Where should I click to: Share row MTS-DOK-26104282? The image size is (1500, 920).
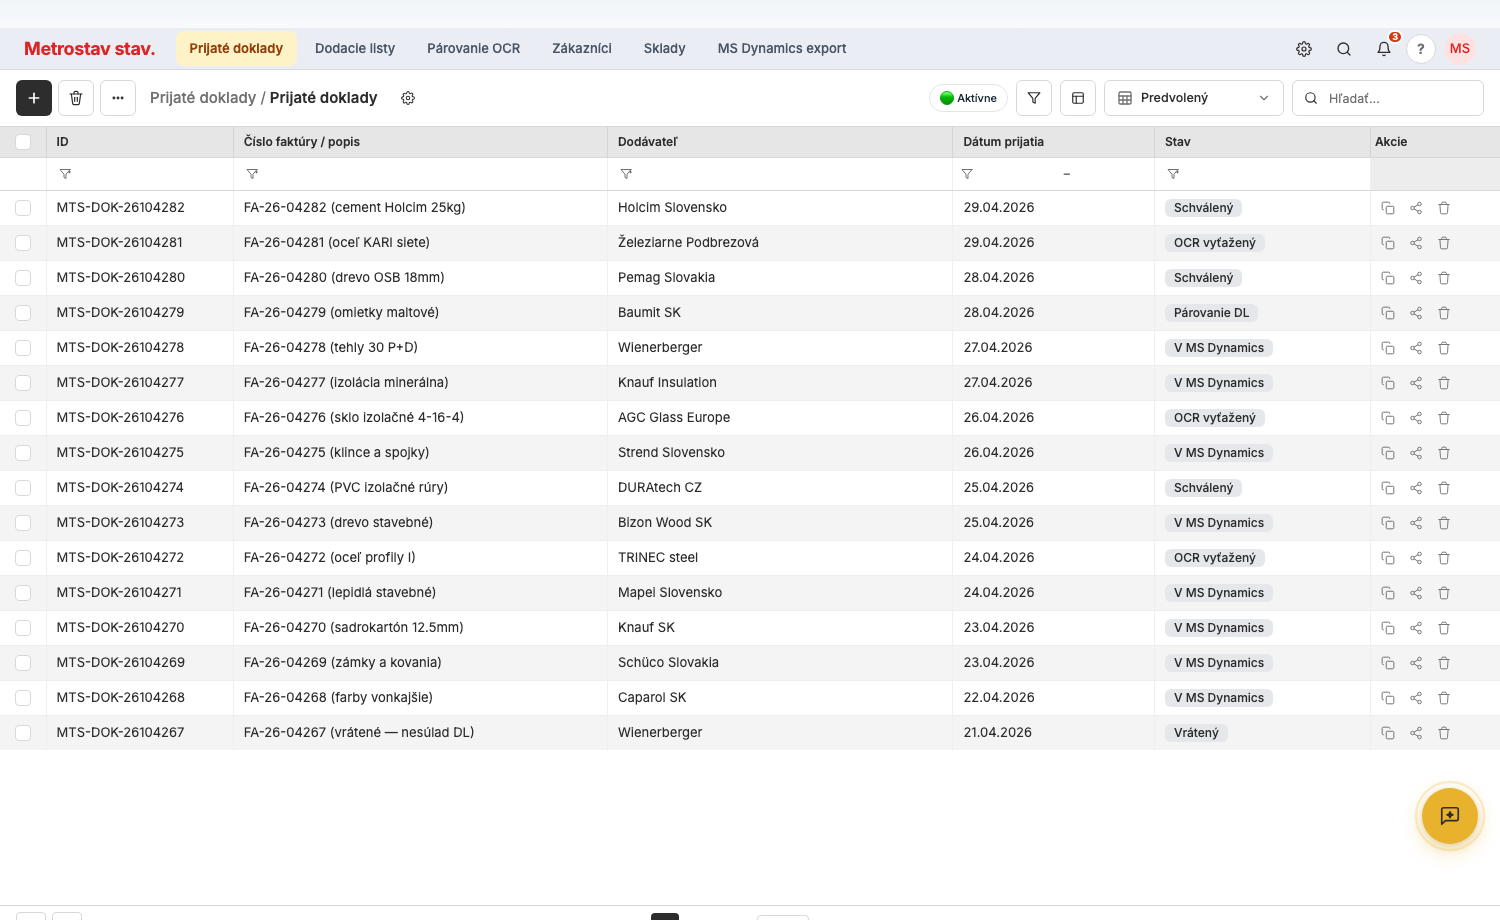pyautogui.click(x=1416, y=208)
